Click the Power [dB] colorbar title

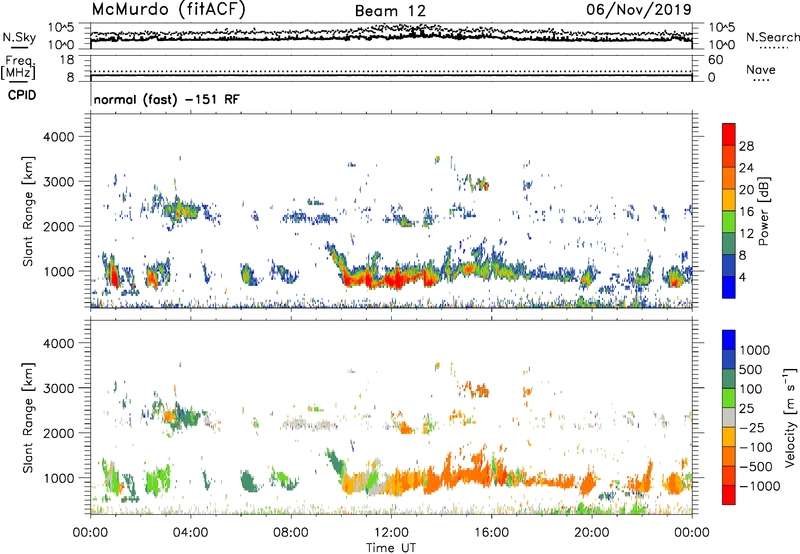764,211
